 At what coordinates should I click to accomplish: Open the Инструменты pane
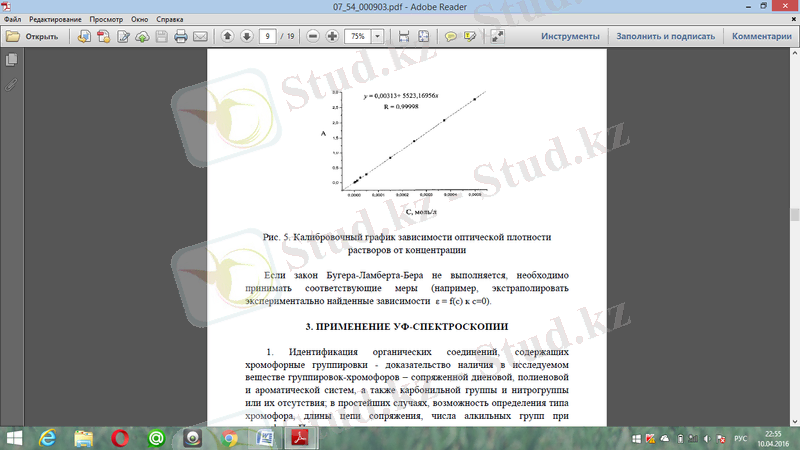[x=570, y=37]
